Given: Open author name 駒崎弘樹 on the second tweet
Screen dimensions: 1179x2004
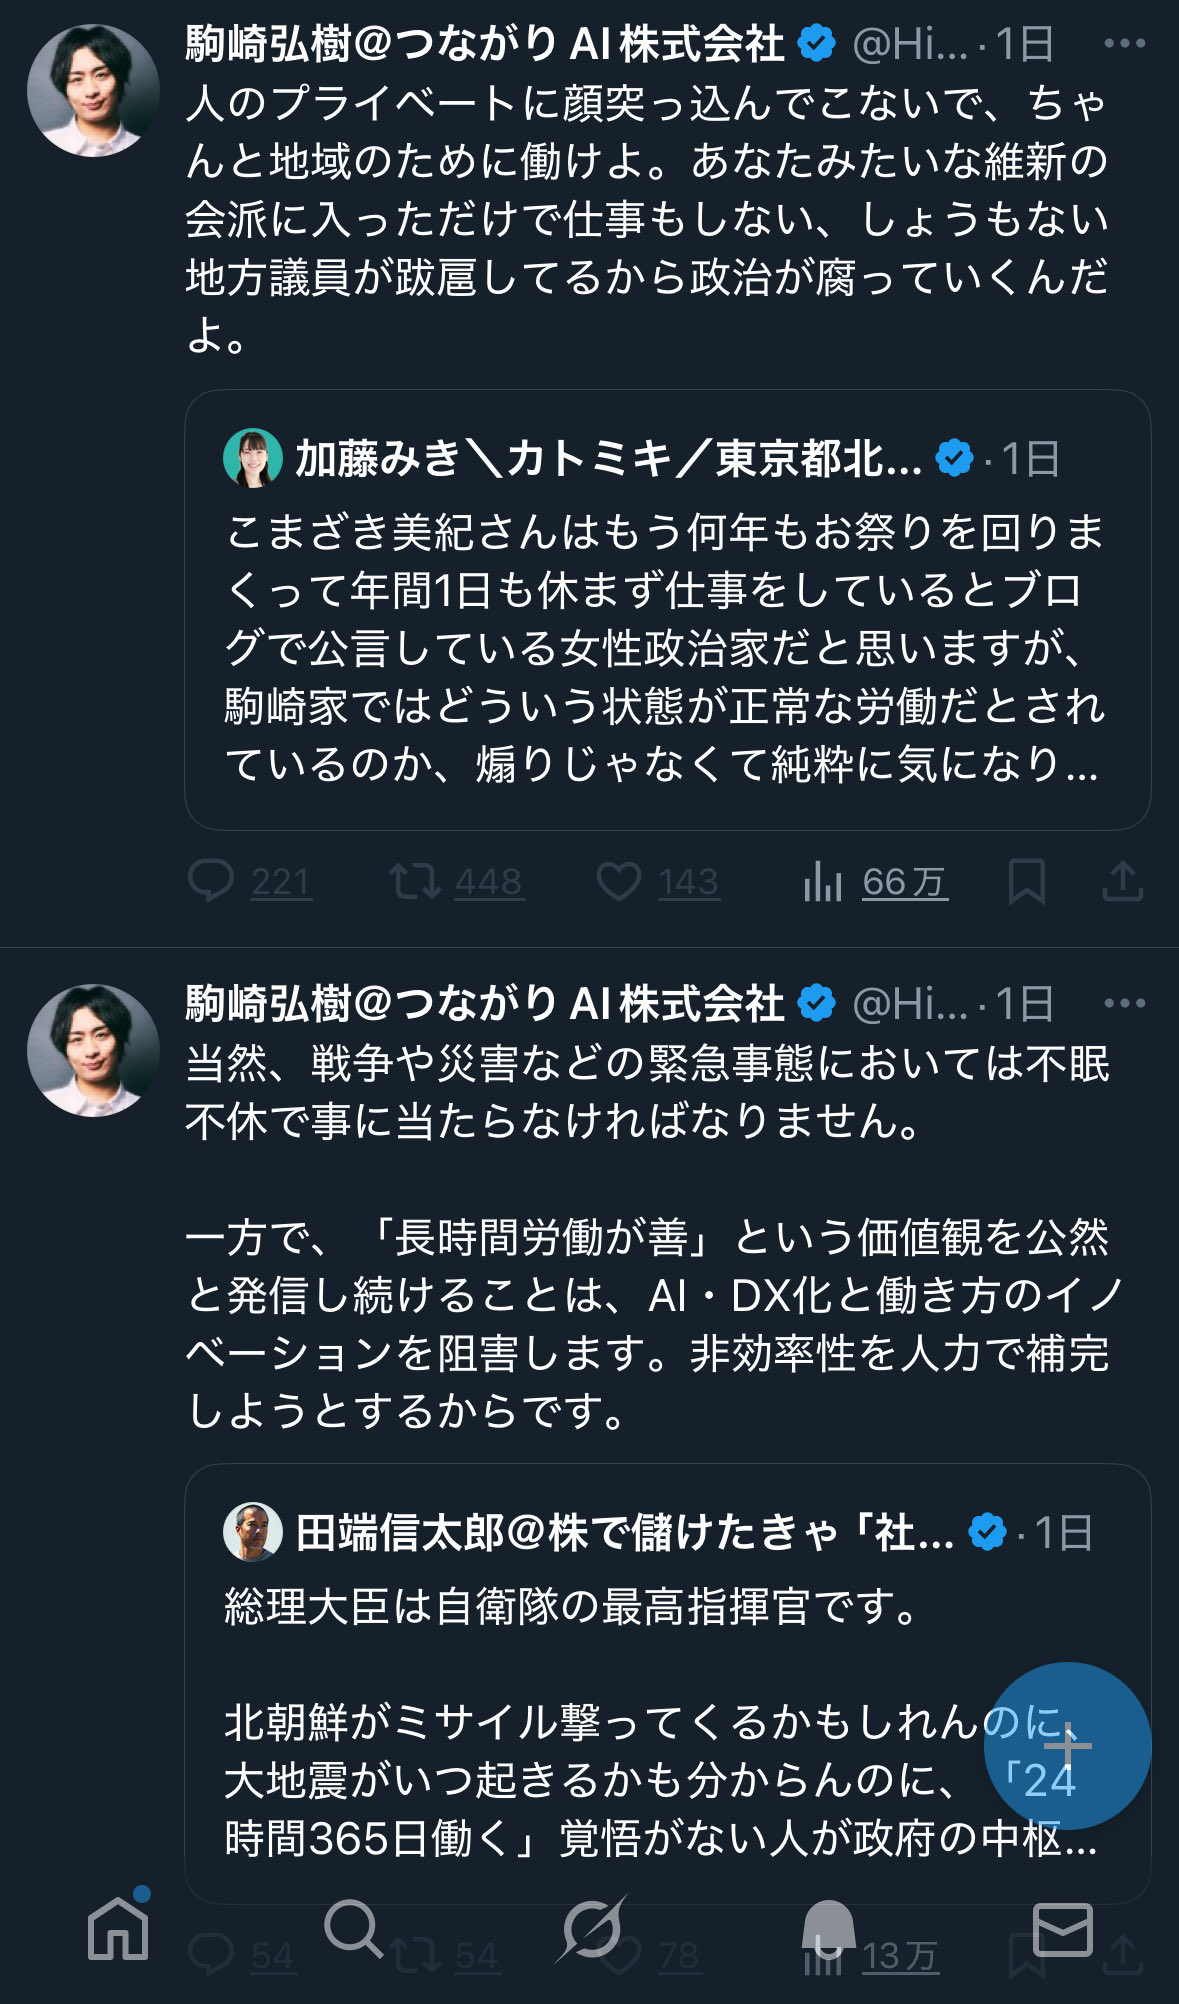Looking at the screenshot, I should coord(485,1004).
